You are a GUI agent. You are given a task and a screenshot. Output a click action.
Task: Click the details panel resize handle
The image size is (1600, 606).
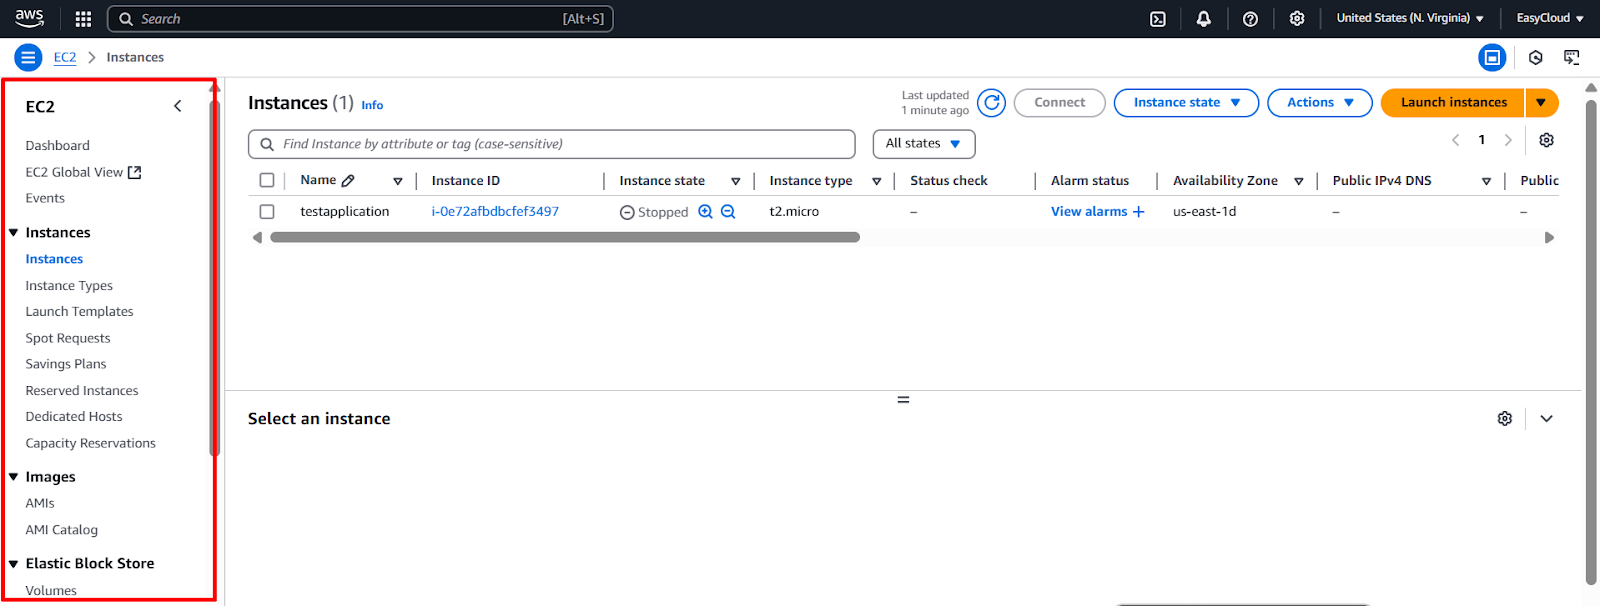click(x=903, y=399)
